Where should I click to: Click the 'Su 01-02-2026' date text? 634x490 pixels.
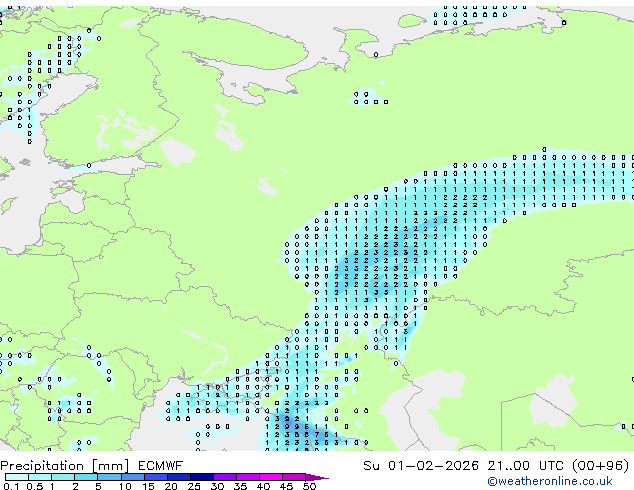click(421, 466)
